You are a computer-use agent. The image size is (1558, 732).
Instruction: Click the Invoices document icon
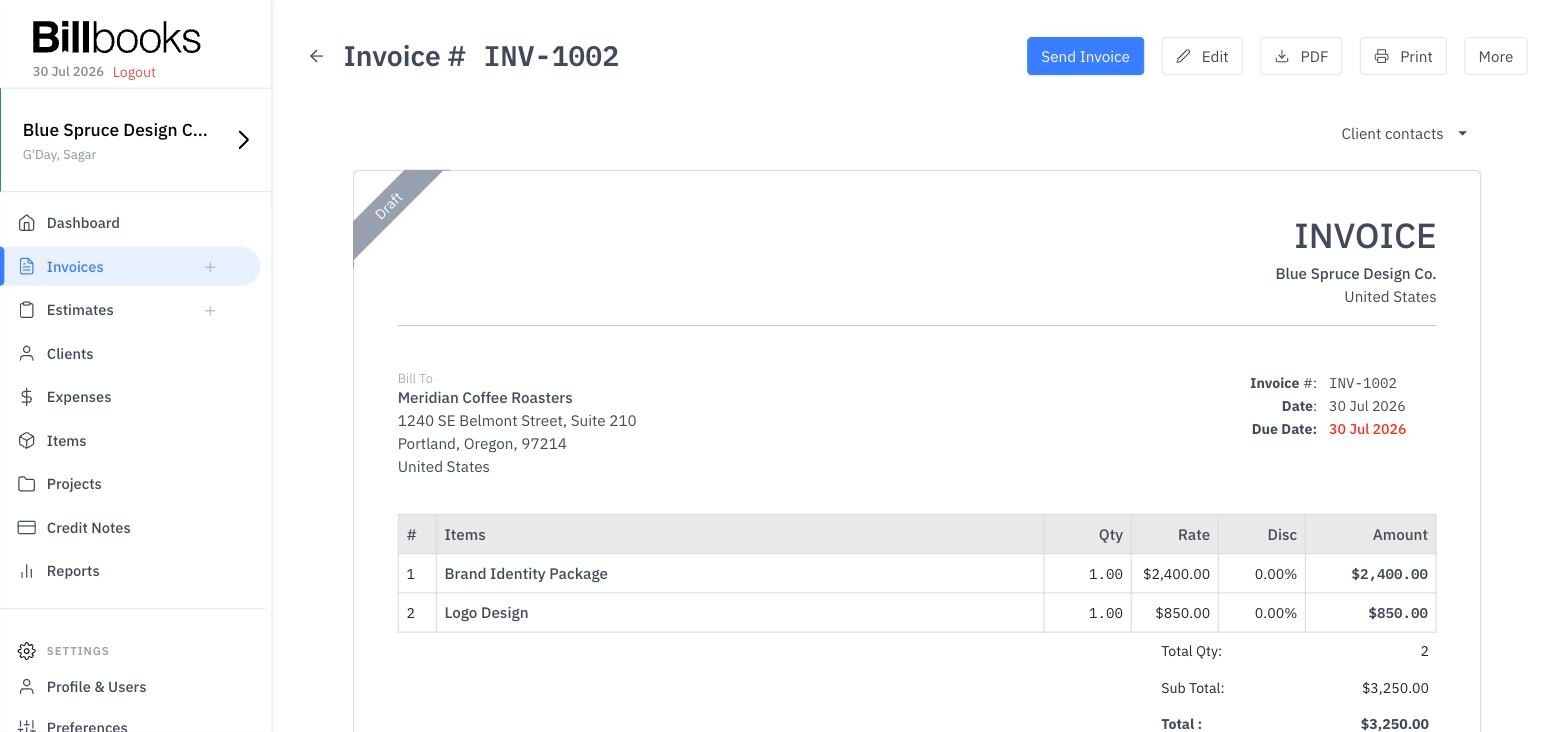click(27, 267)
